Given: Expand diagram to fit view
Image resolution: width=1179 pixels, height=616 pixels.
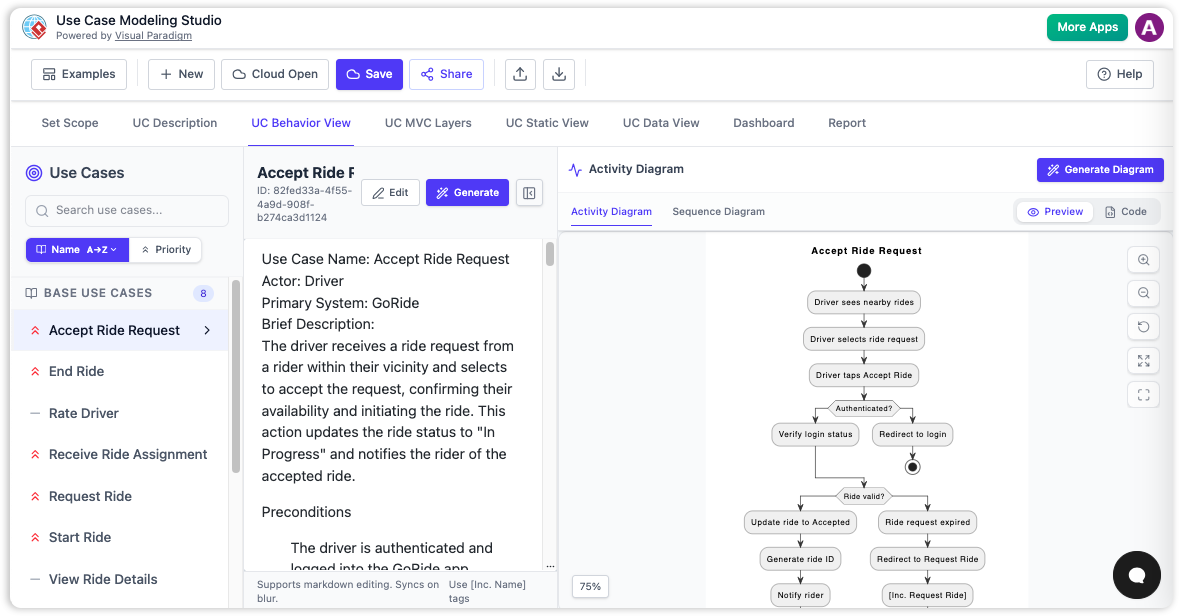Looking at the screenshot, I should (1143, 360).
